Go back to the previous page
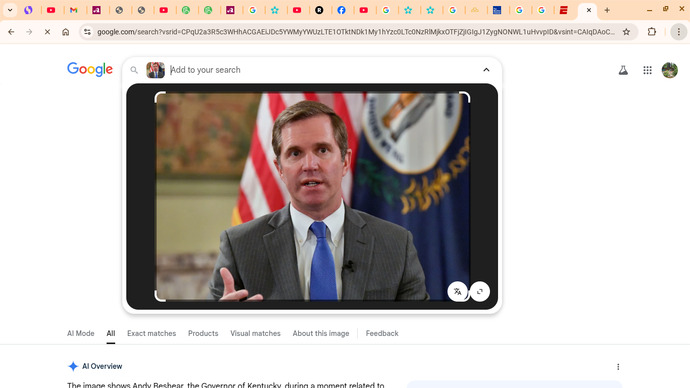Image resolution: width=690 pixels, height=388 pixels. click(11, 32)
